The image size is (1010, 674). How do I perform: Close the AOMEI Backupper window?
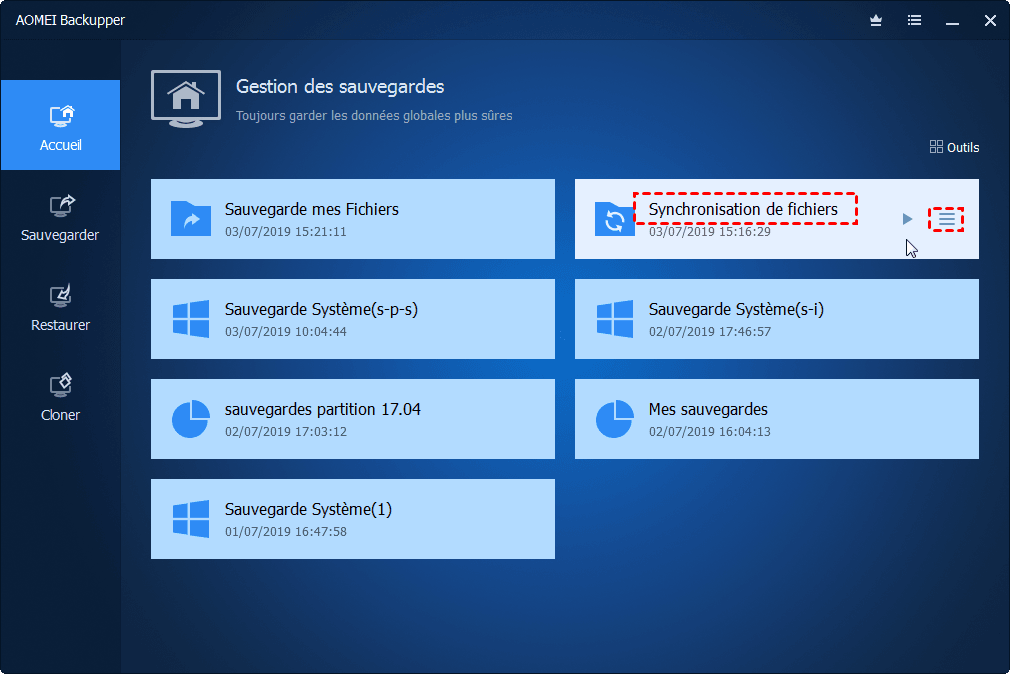click(x=991, y=21)
